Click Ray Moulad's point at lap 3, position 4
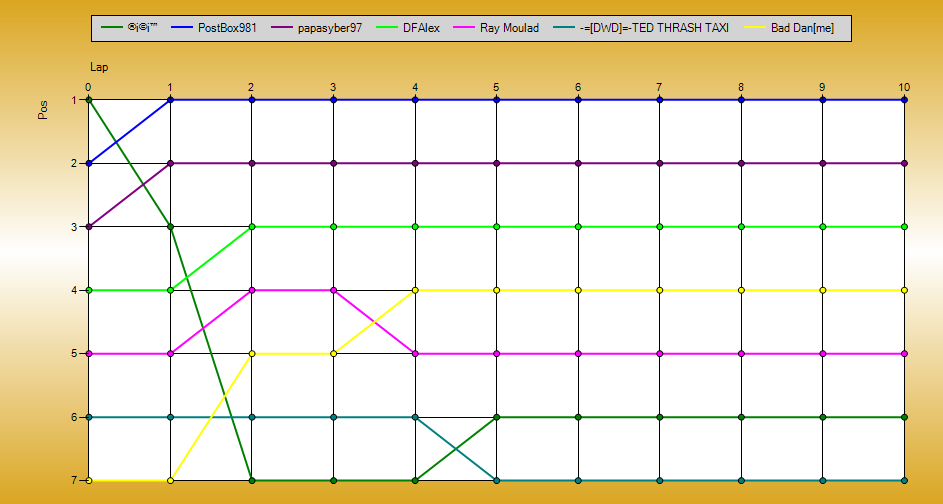The height and width of the screenshot is (504, 943). point(333,290)
